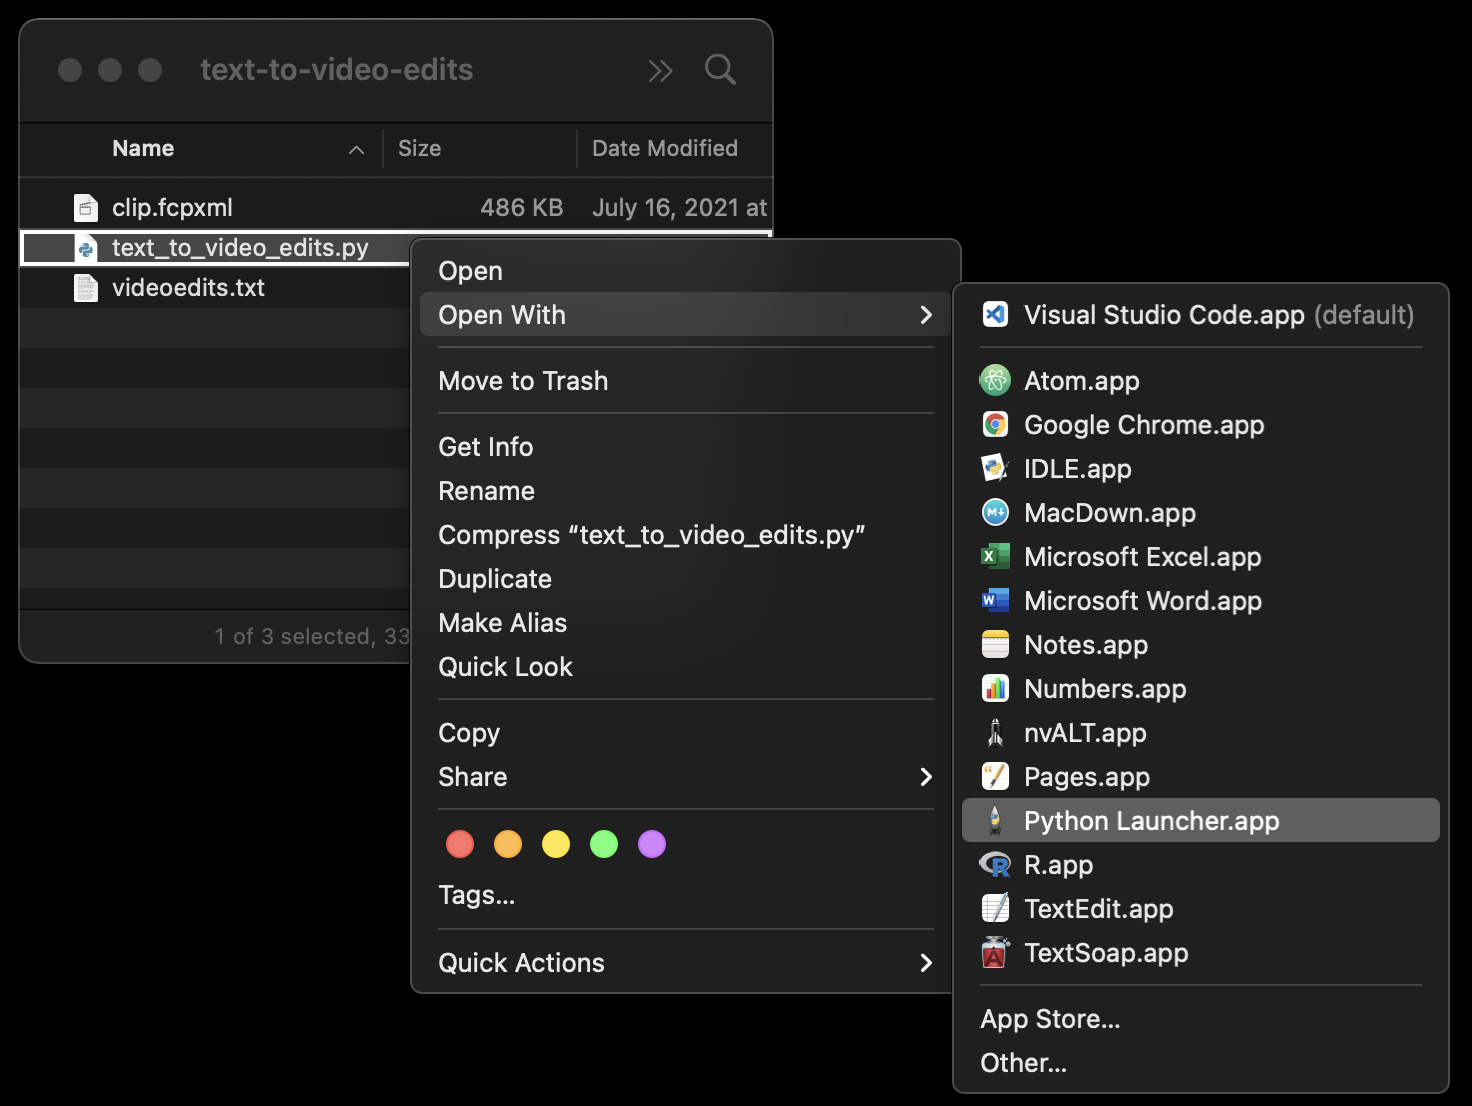Click the Notes app icon
1472x1106 pixels.
point(995,645)
